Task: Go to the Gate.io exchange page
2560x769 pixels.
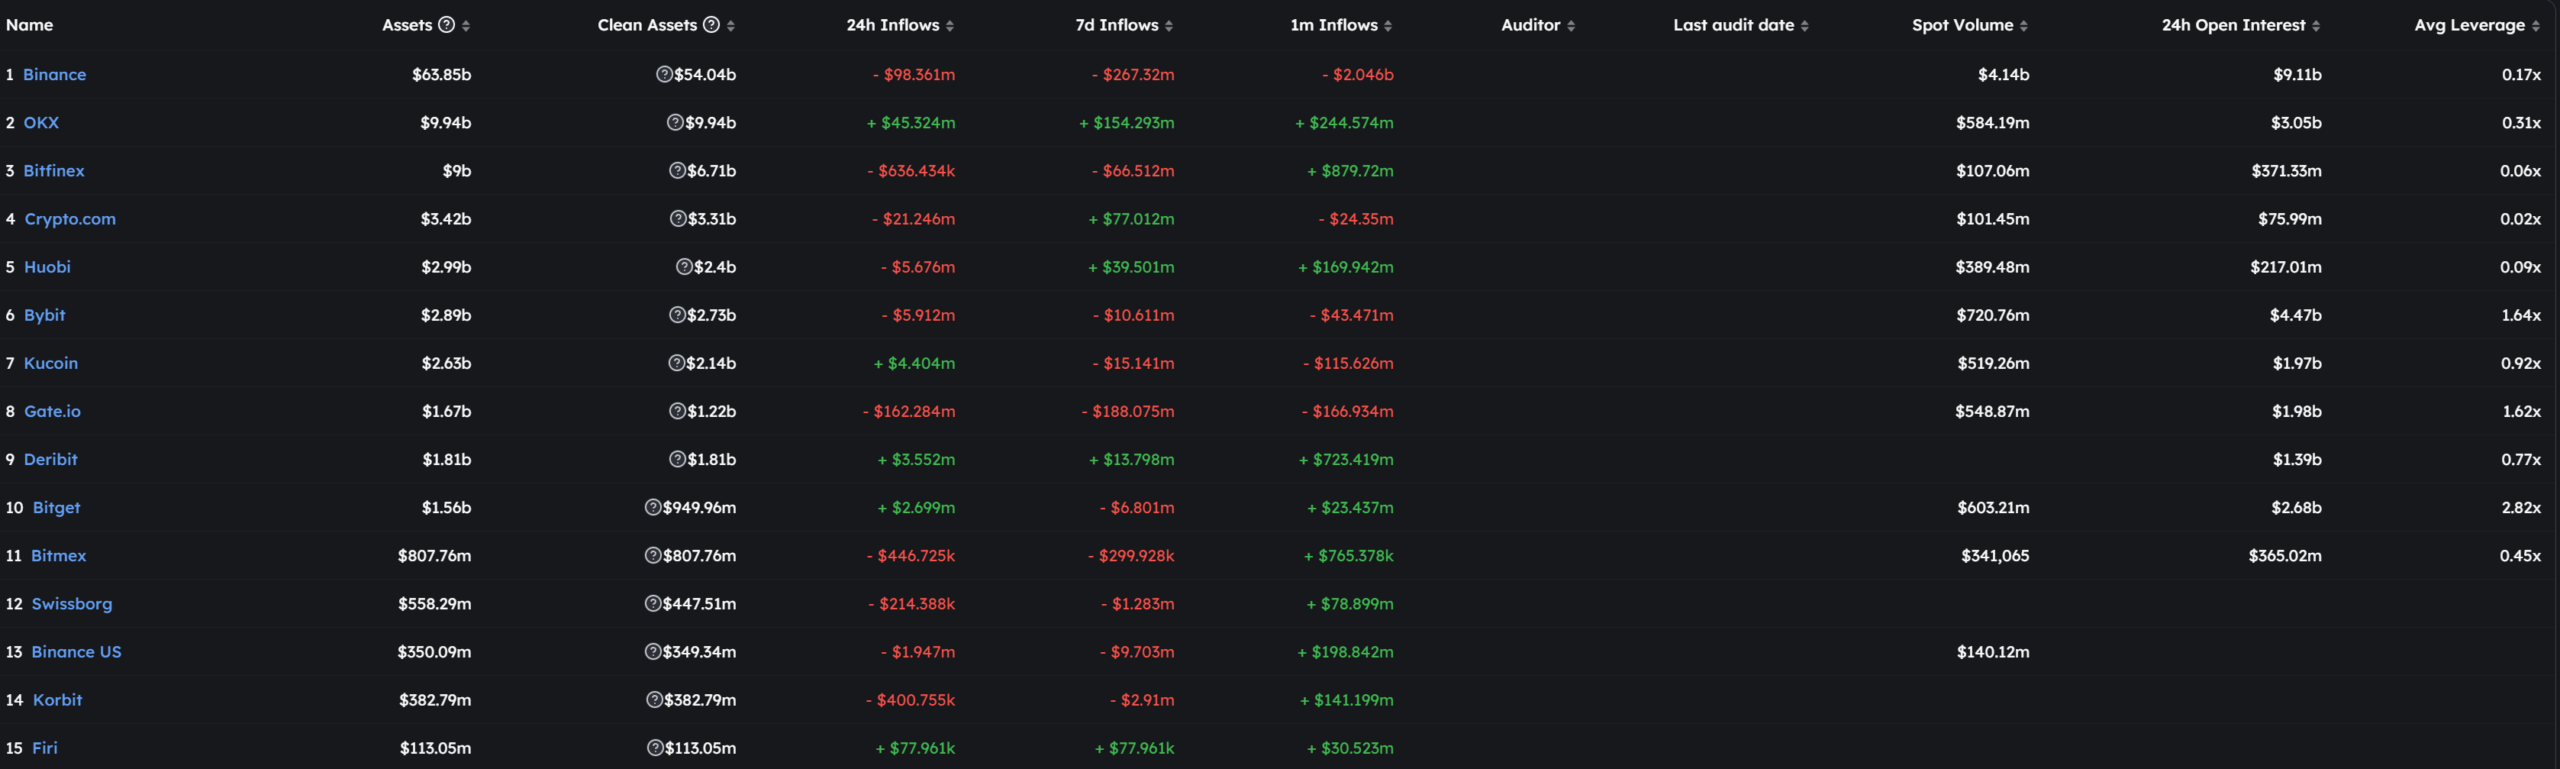Action: coord(52,411)
